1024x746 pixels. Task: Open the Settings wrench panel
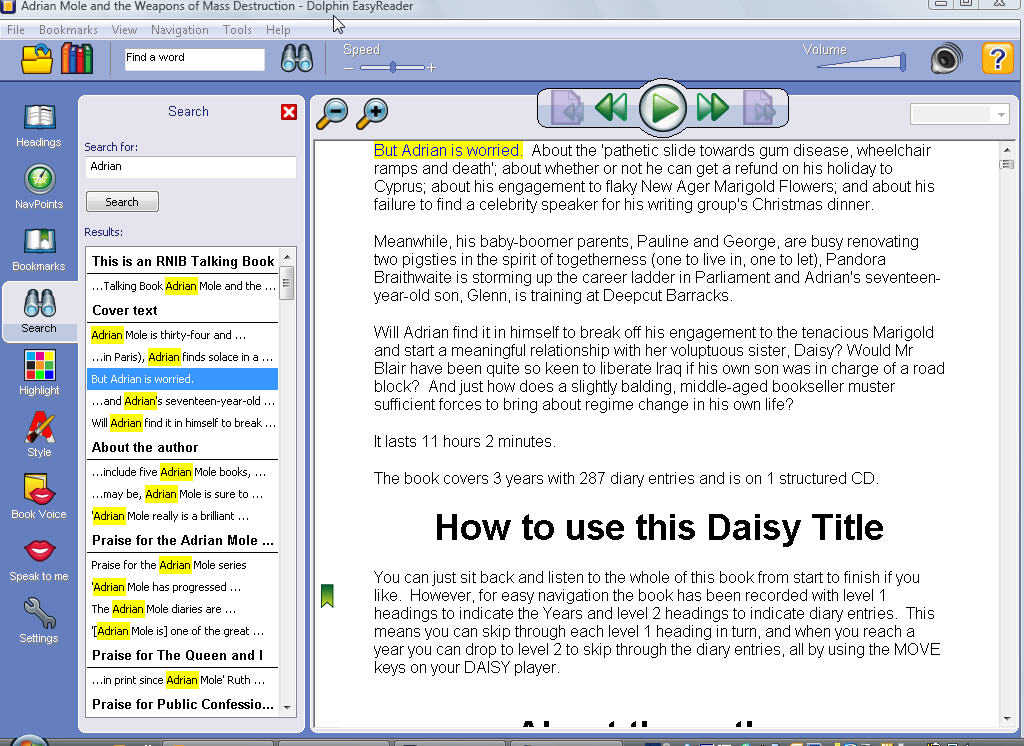pyautogui.click(x=39, y=621)
